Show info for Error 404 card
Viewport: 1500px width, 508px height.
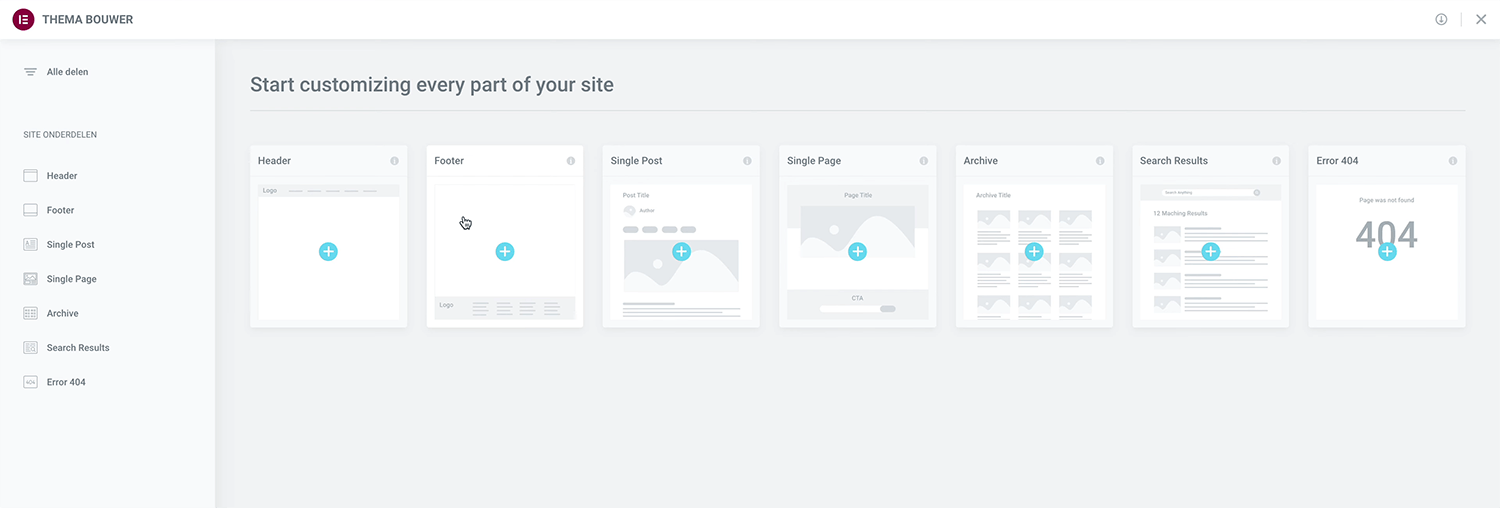(x=1453, y=161)
